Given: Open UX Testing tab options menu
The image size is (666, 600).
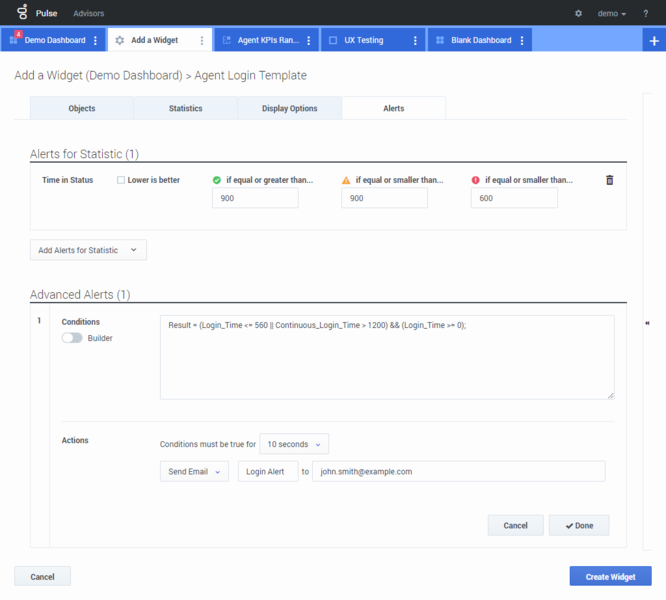Looking at the screenshot, I should [x=415, y=41].
